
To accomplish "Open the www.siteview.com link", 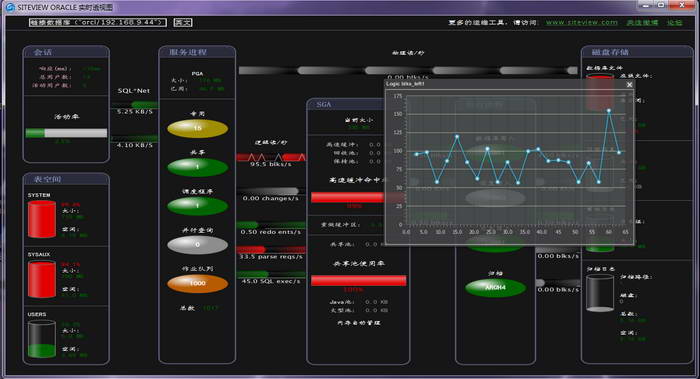I will point(582,22).
